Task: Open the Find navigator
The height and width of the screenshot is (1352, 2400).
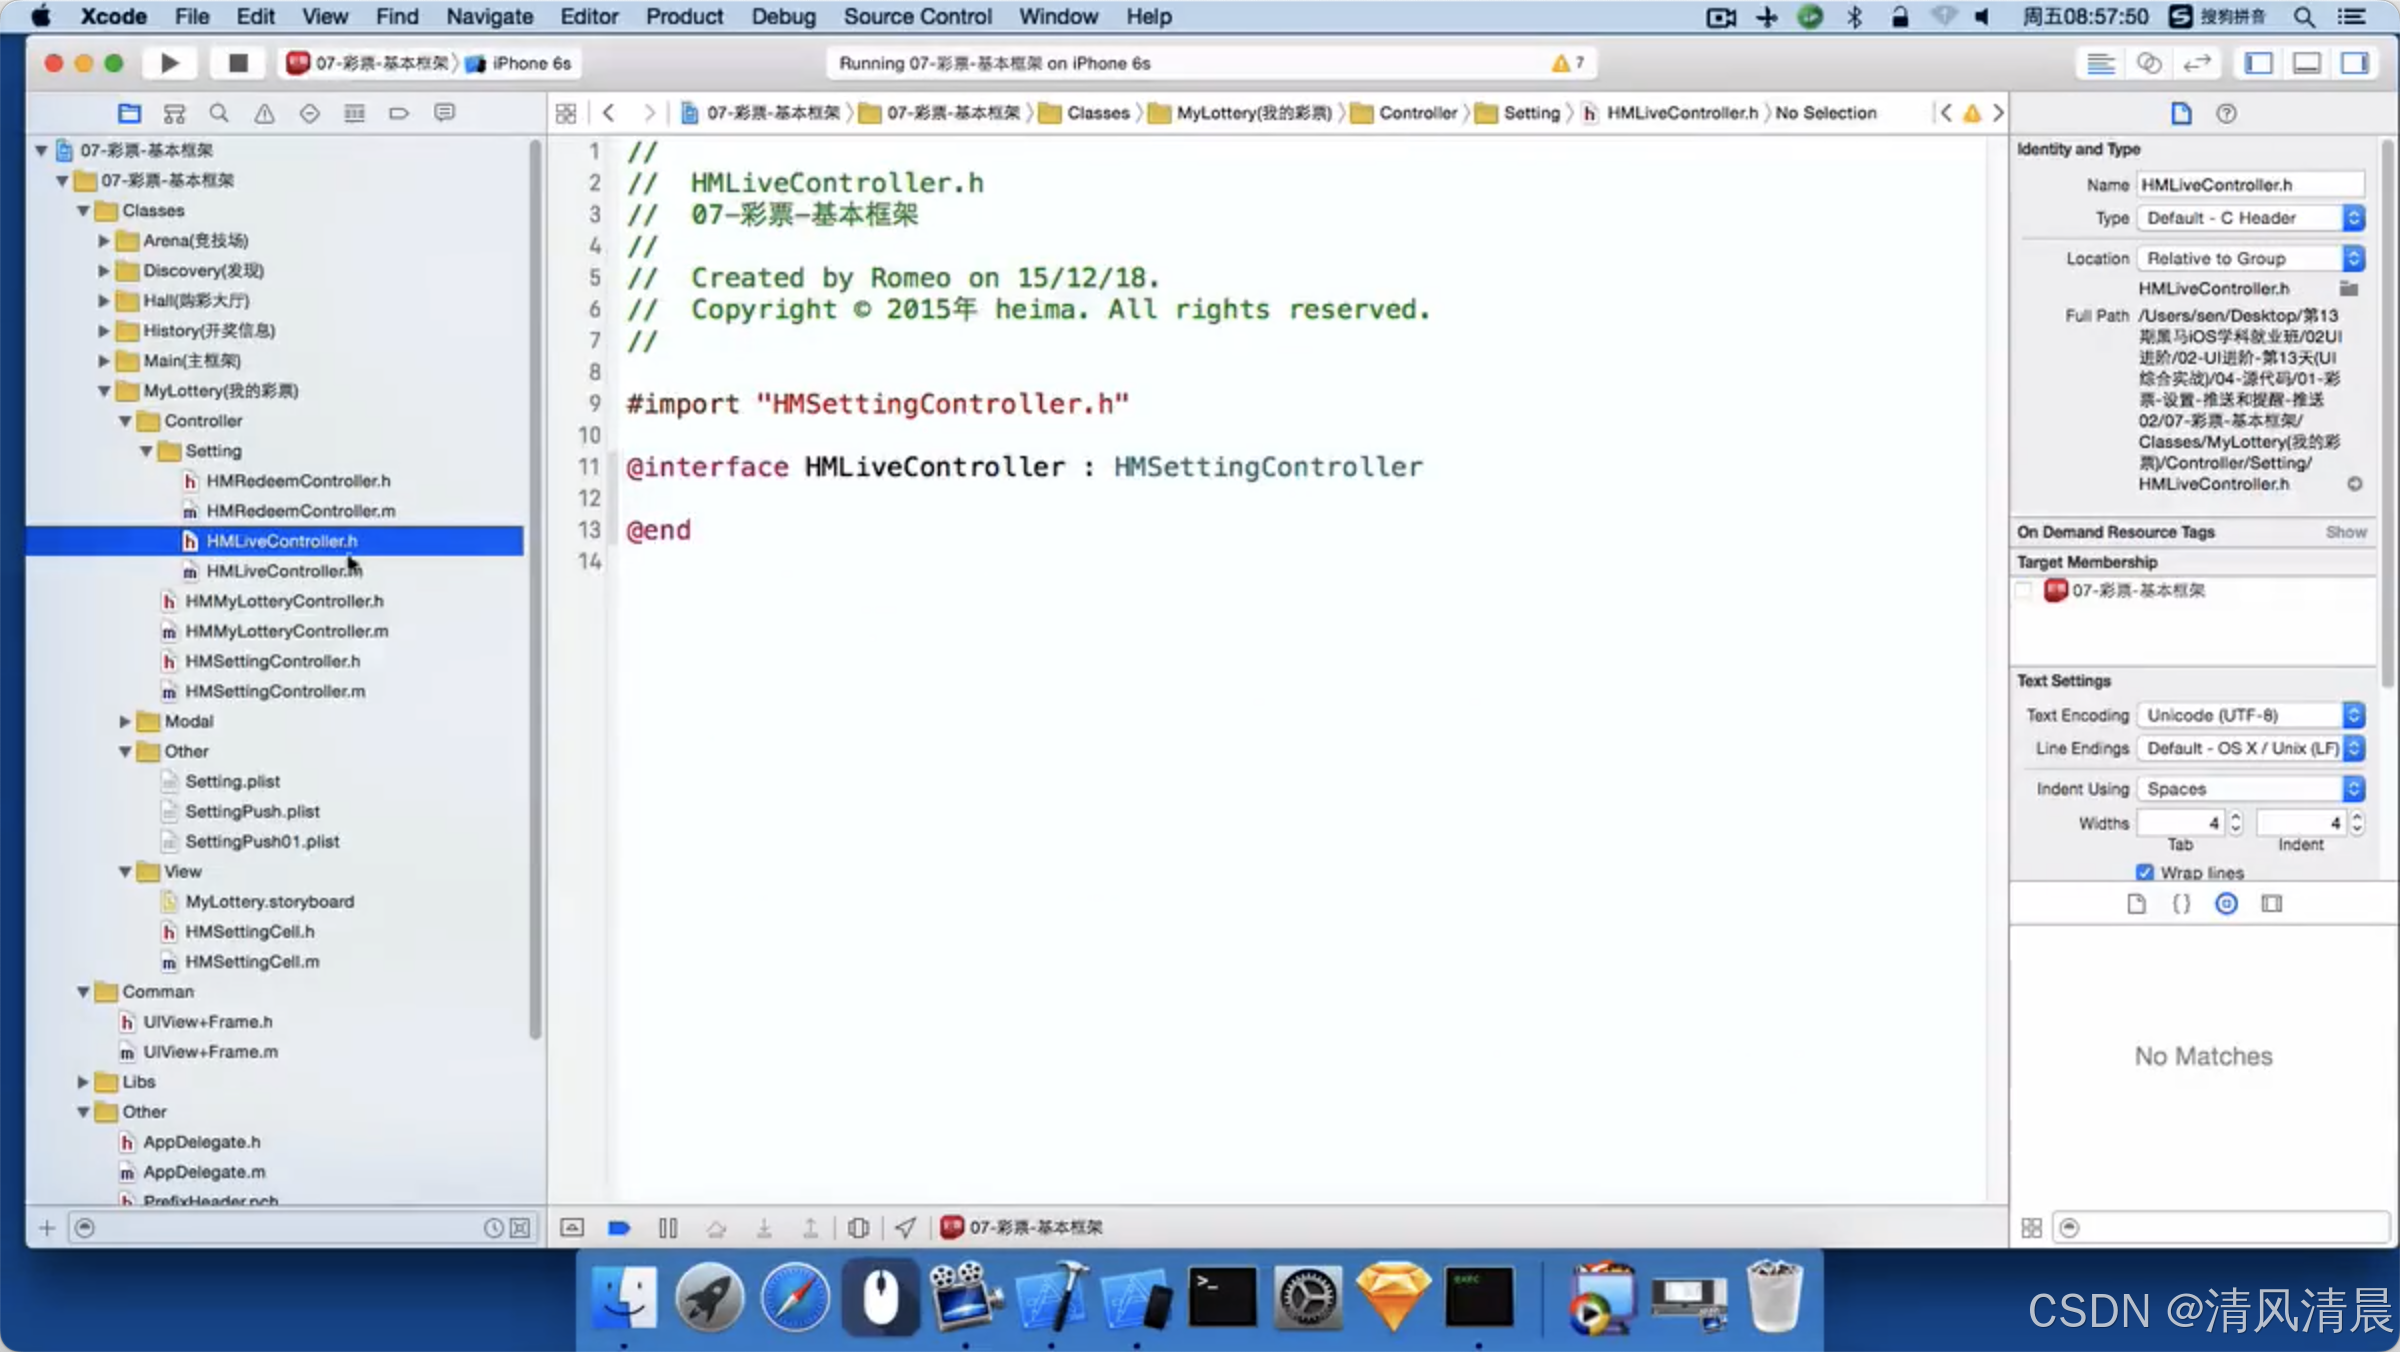Action: click(x=219, y=113)
